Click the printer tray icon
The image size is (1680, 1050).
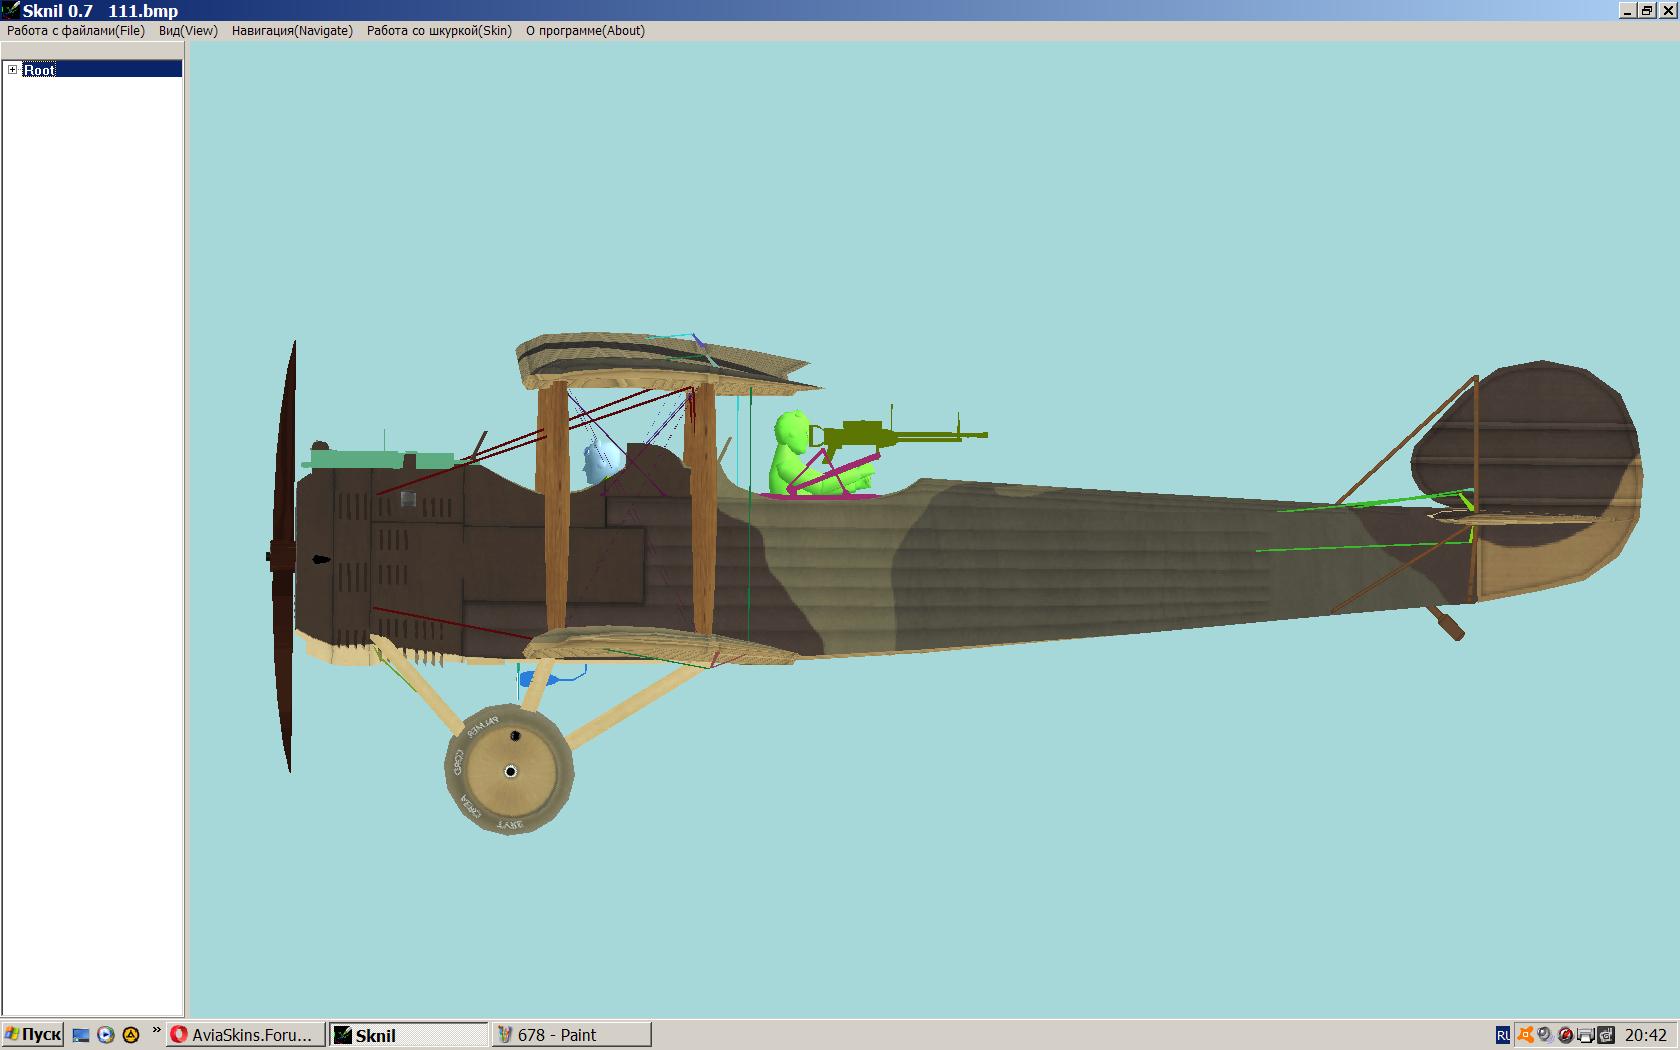[1586, 1035]
